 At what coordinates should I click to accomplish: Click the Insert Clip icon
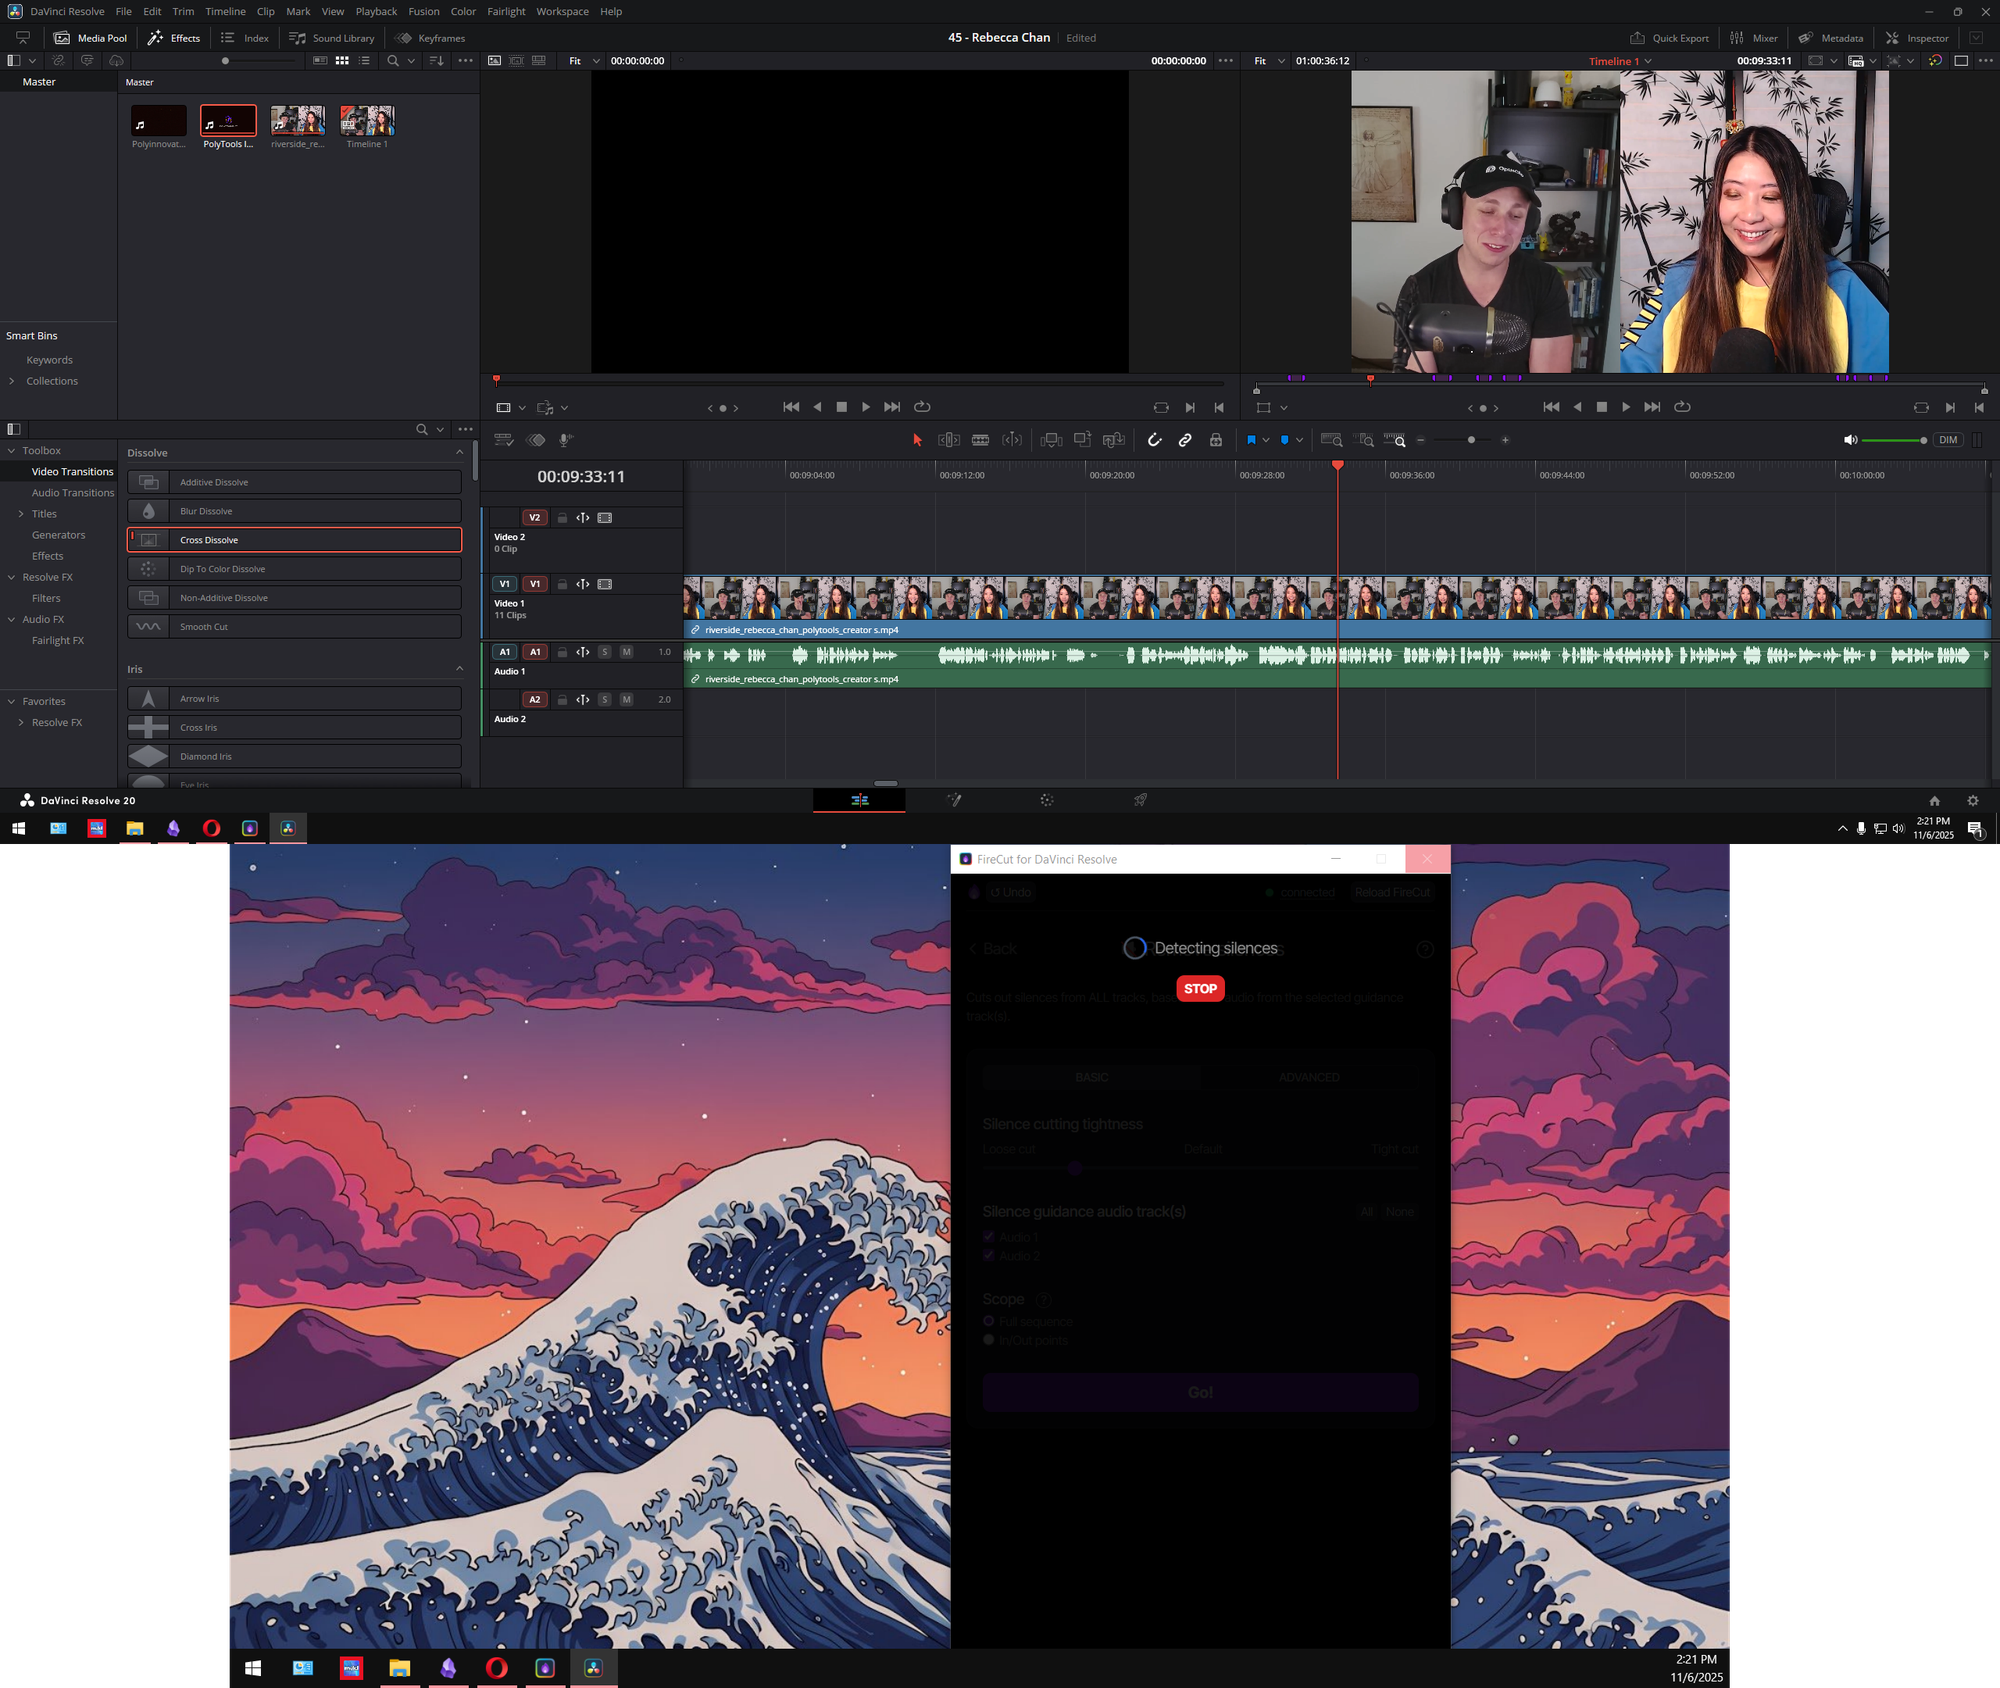point(1051,440)
